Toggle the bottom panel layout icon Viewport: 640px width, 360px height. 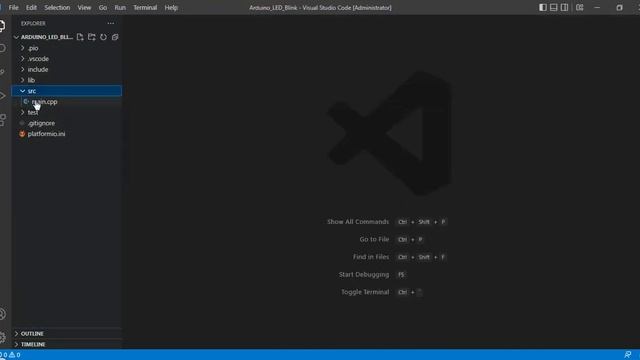click(x=553, y=7)
